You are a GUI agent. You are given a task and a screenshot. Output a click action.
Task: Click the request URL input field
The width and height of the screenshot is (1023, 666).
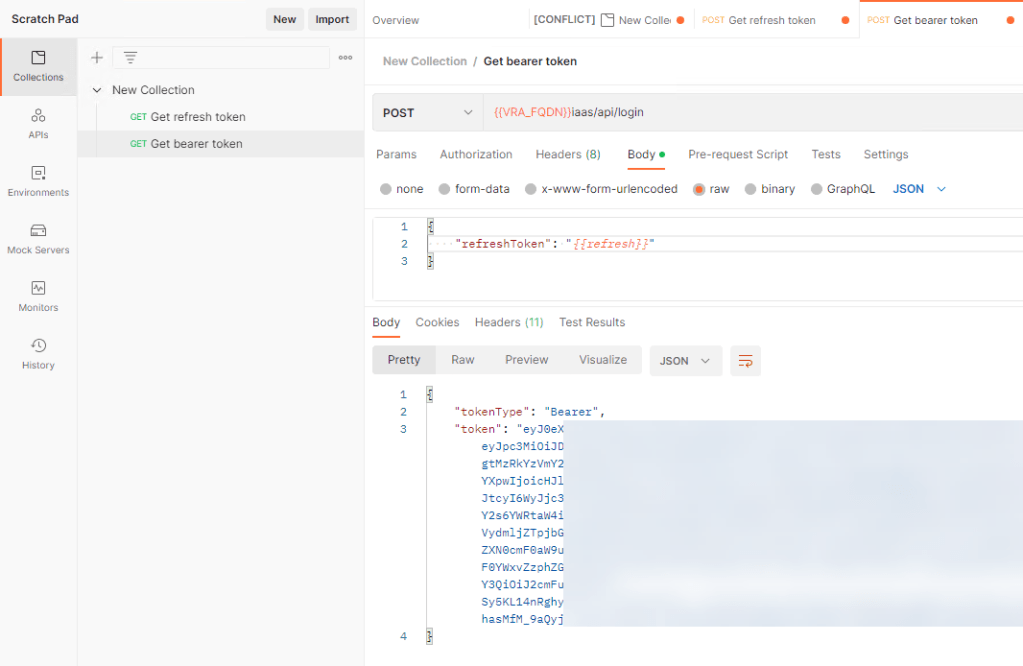click(x=750, y=113)
